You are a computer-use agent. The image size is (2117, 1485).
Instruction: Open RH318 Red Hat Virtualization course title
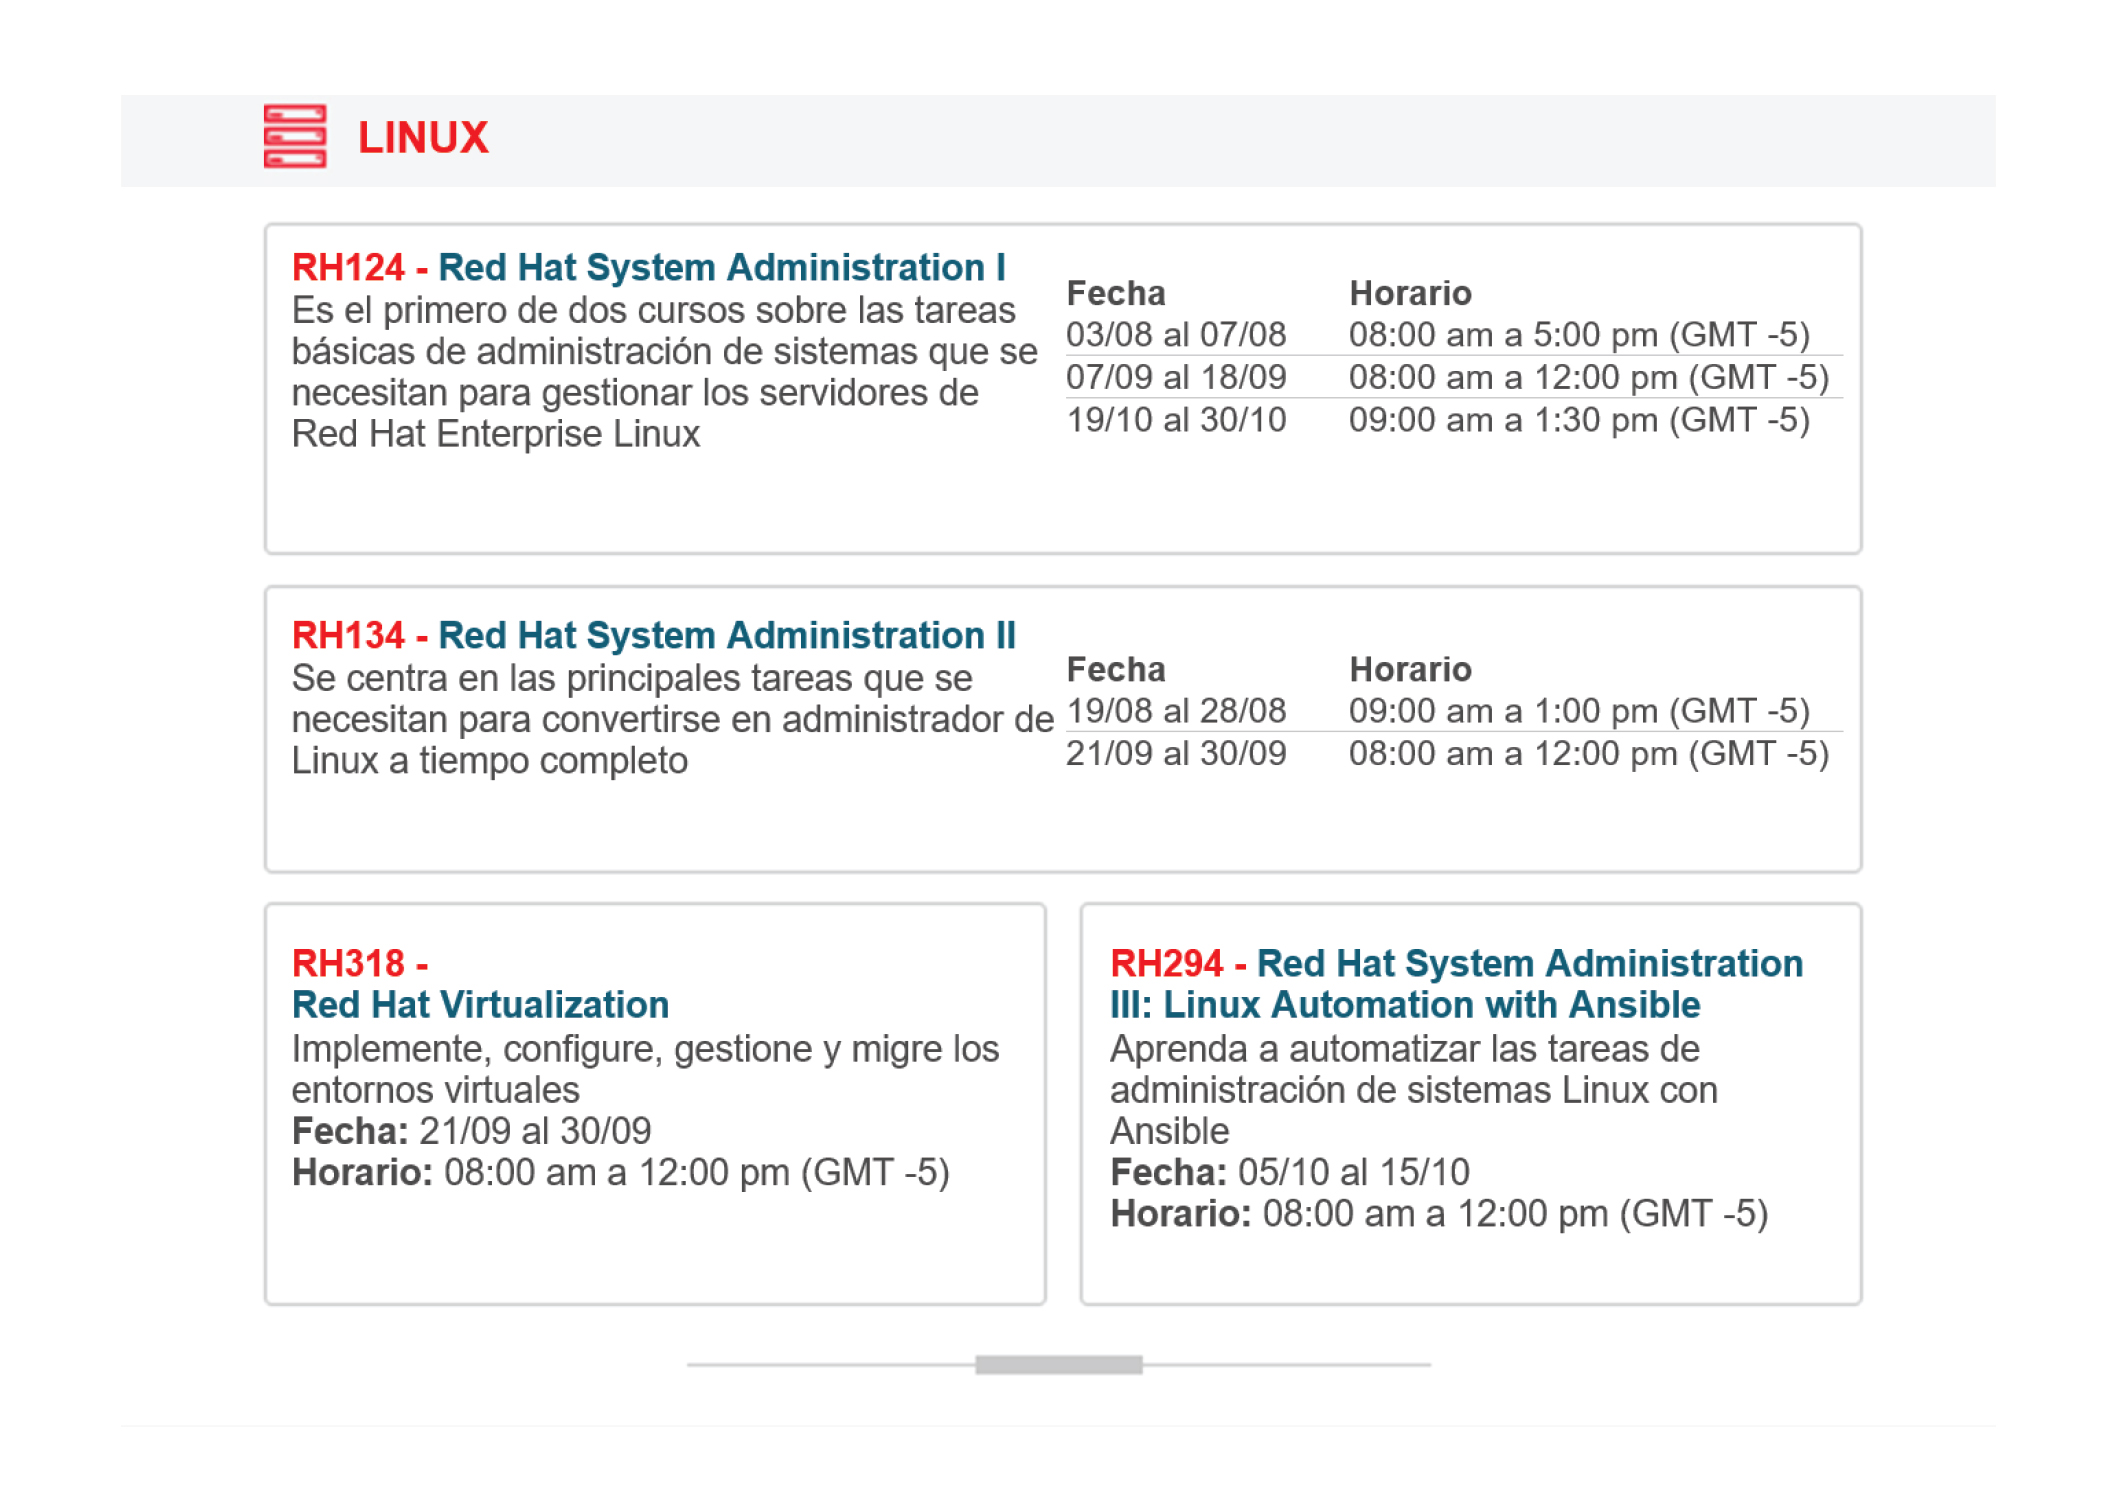[x=480, y=984]
